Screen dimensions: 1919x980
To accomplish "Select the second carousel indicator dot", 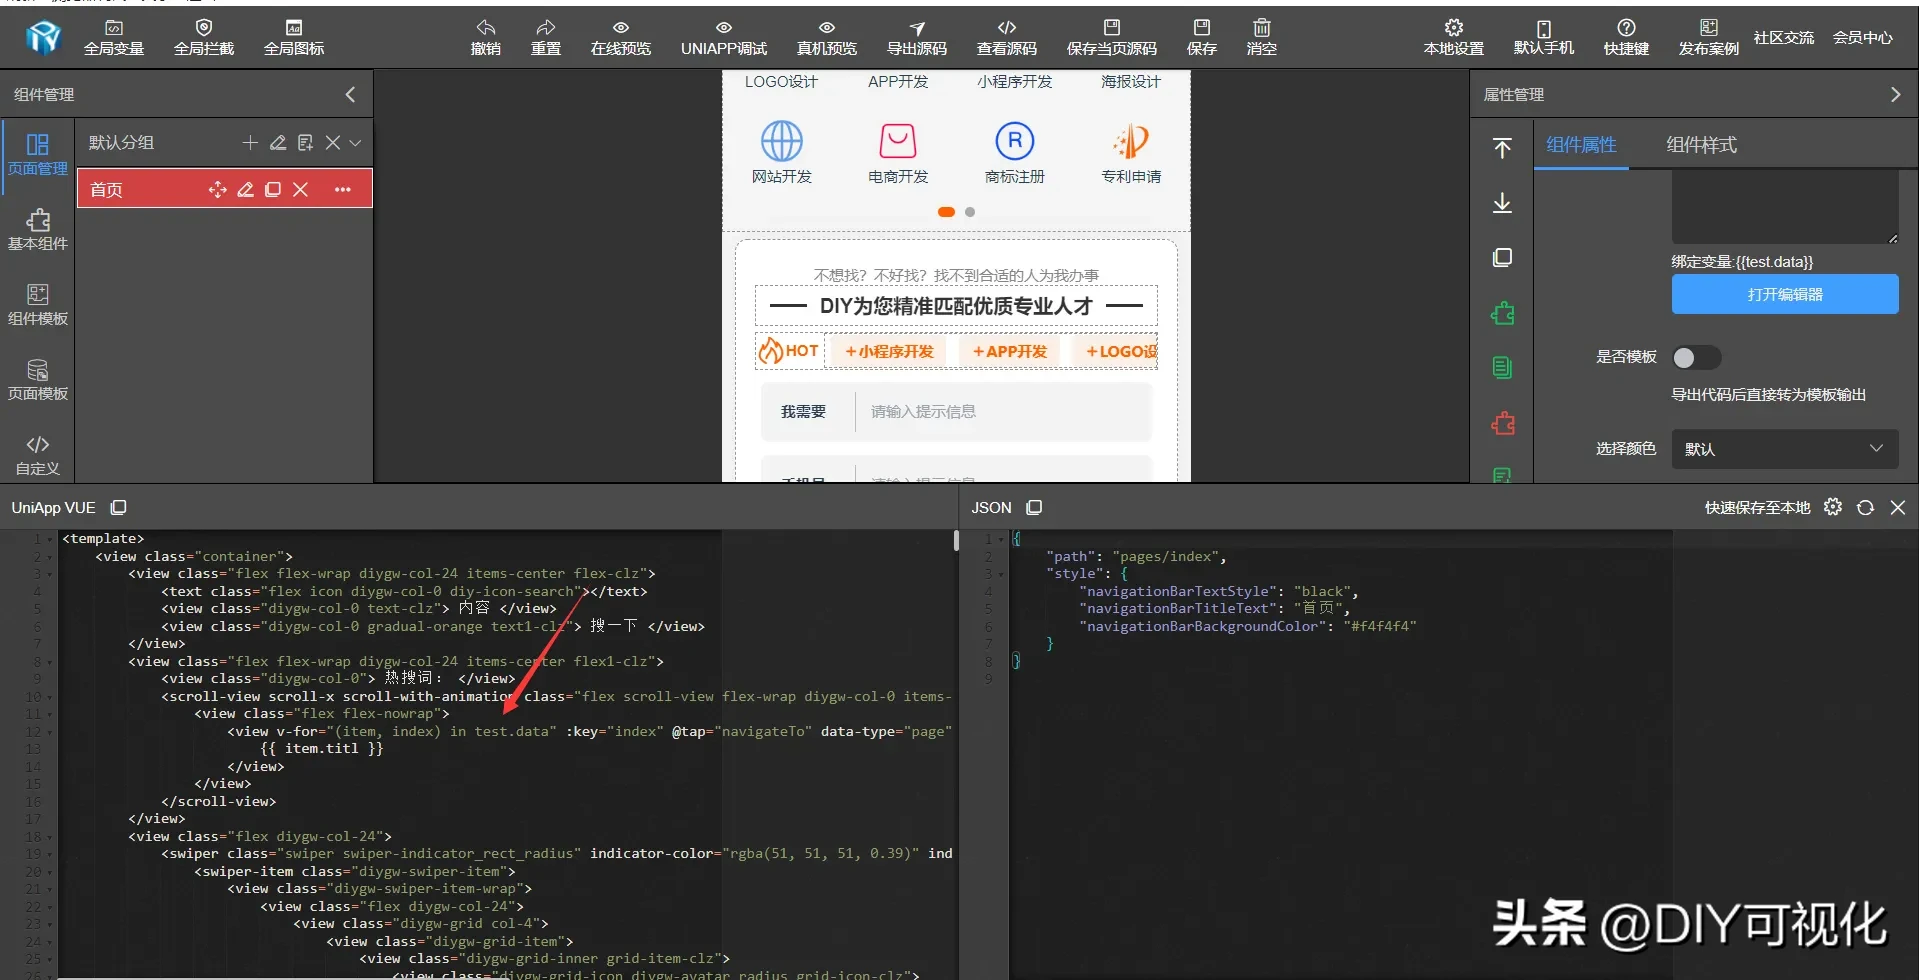I will tap(970, 212).
